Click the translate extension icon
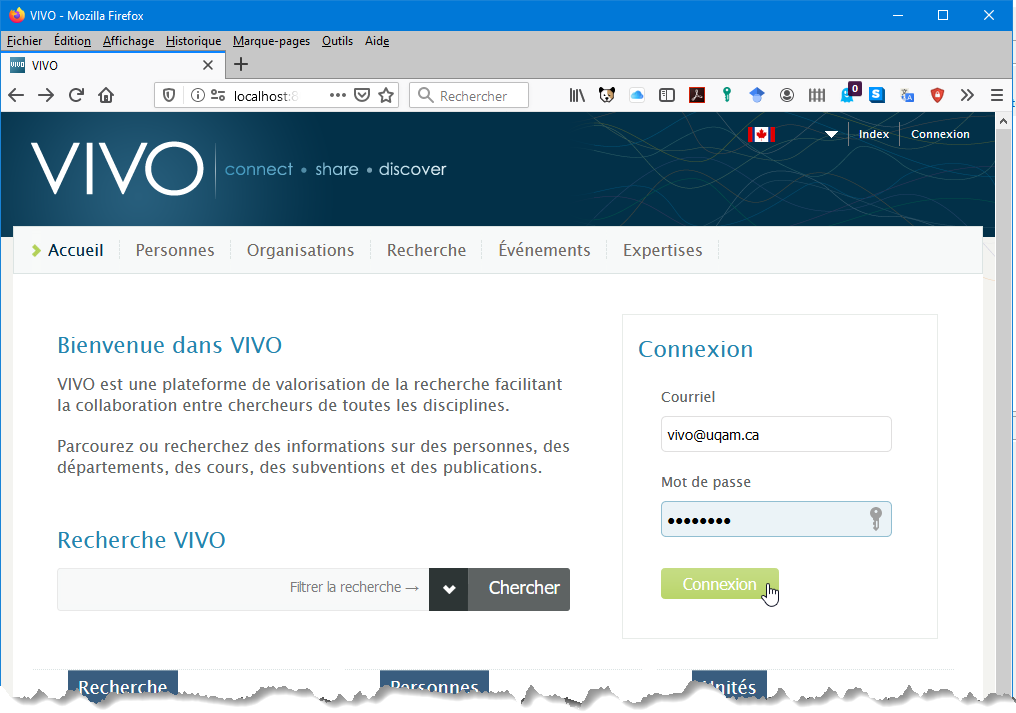 pos(907,95)
